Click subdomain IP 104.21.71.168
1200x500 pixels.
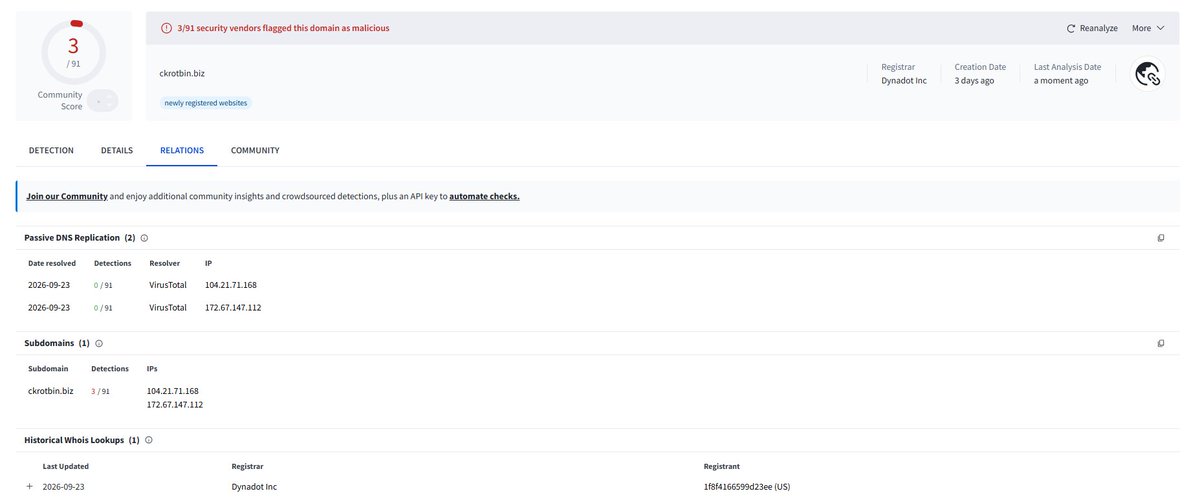tap(173, 391)
